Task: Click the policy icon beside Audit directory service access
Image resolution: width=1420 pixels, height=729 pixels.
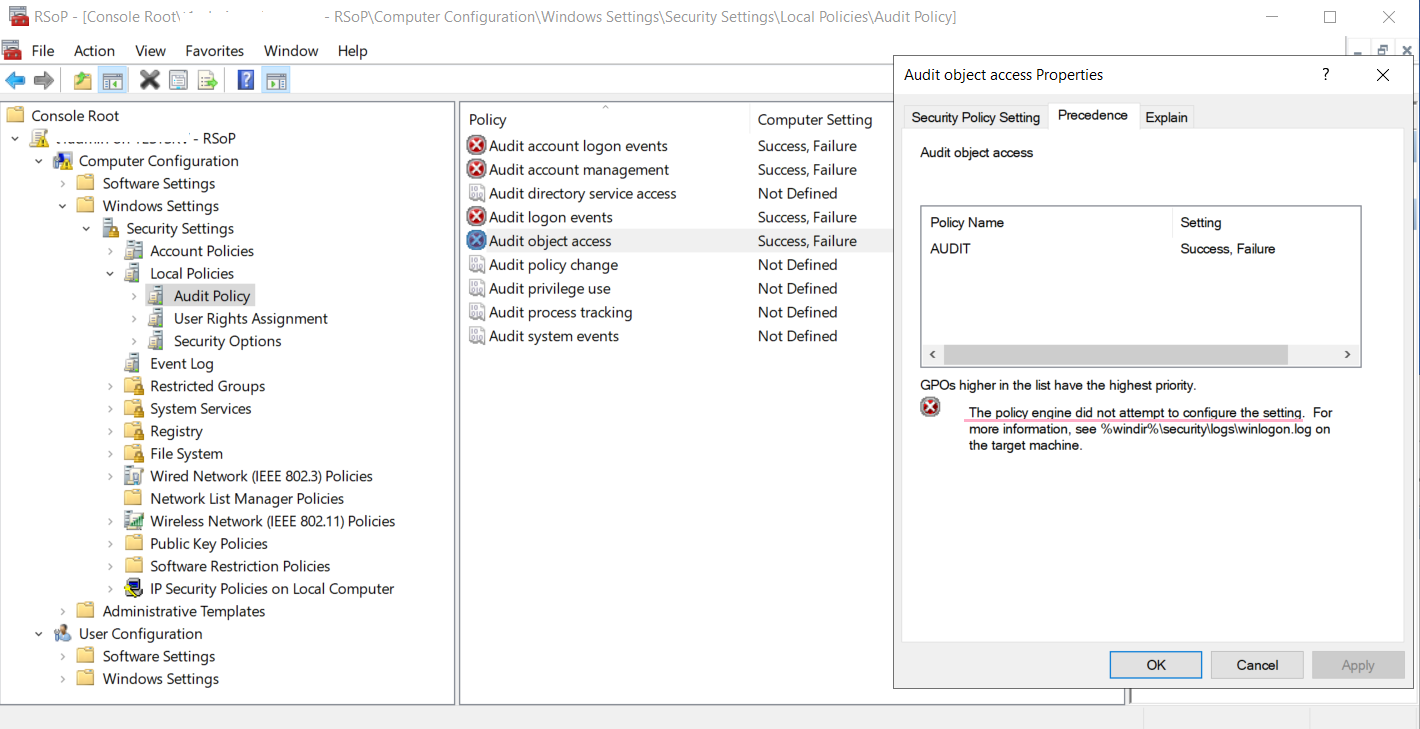Action: [477, 194]
